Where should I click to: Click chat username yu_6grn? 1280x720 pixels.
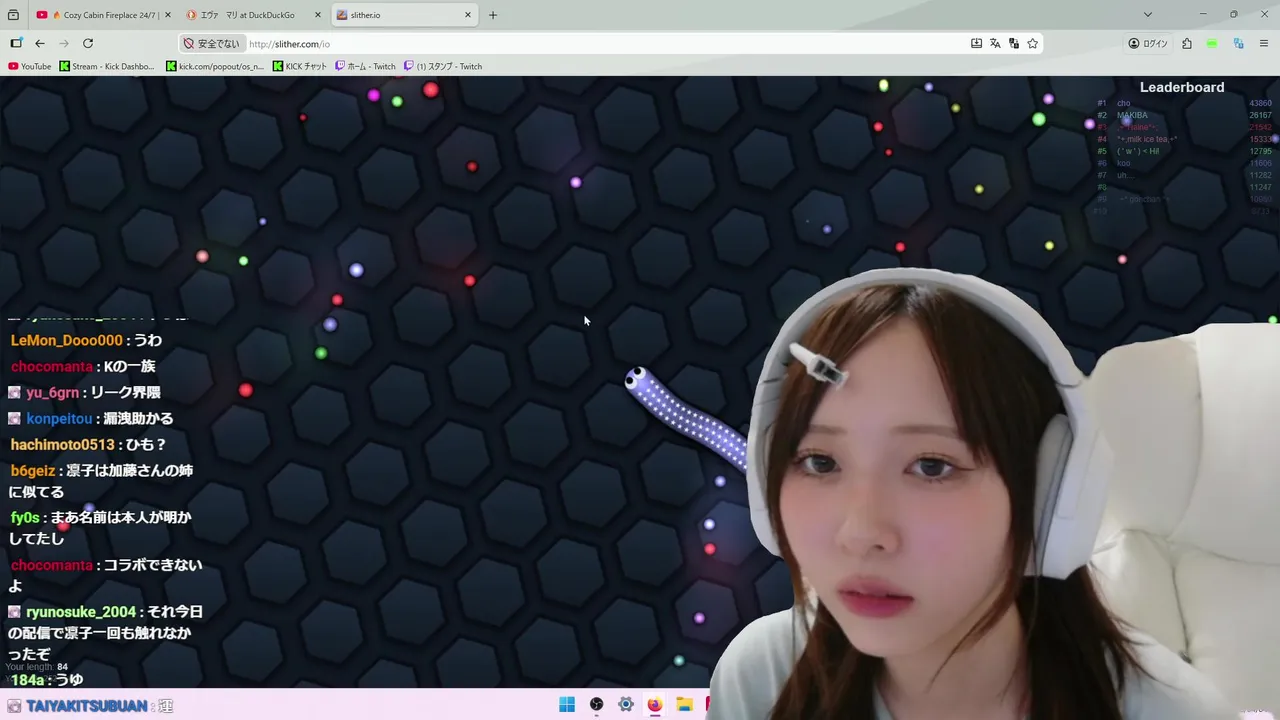click(52, 392)
